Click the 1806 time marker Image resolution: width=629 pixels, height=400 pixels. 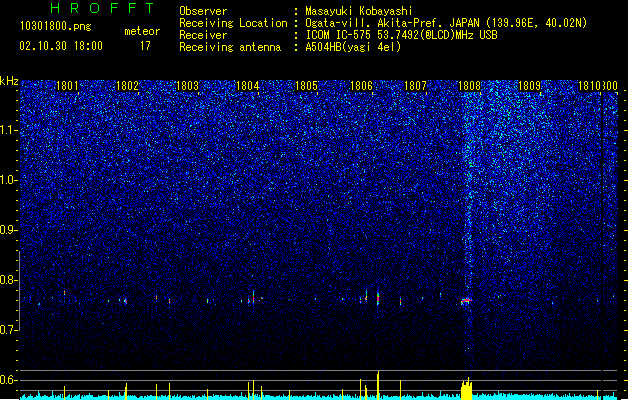click(x=361, y=86)
